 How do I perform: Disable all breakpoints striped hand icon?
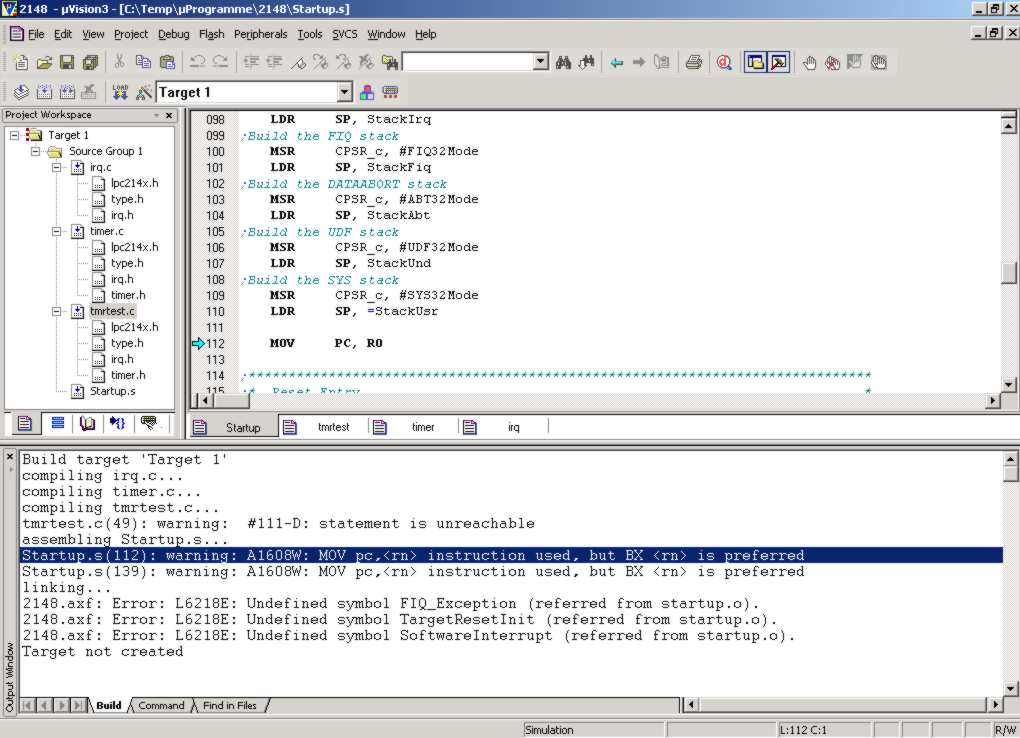(879, 62)
